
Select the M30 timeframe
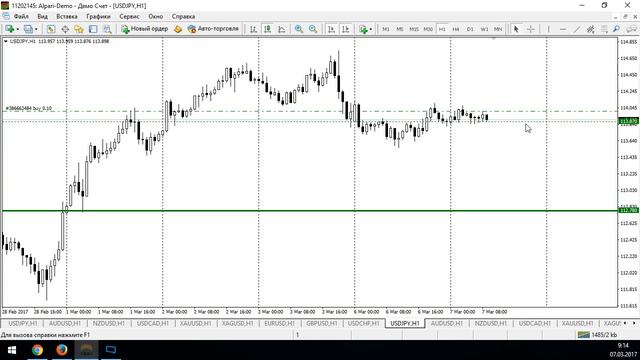coord(428,29)
